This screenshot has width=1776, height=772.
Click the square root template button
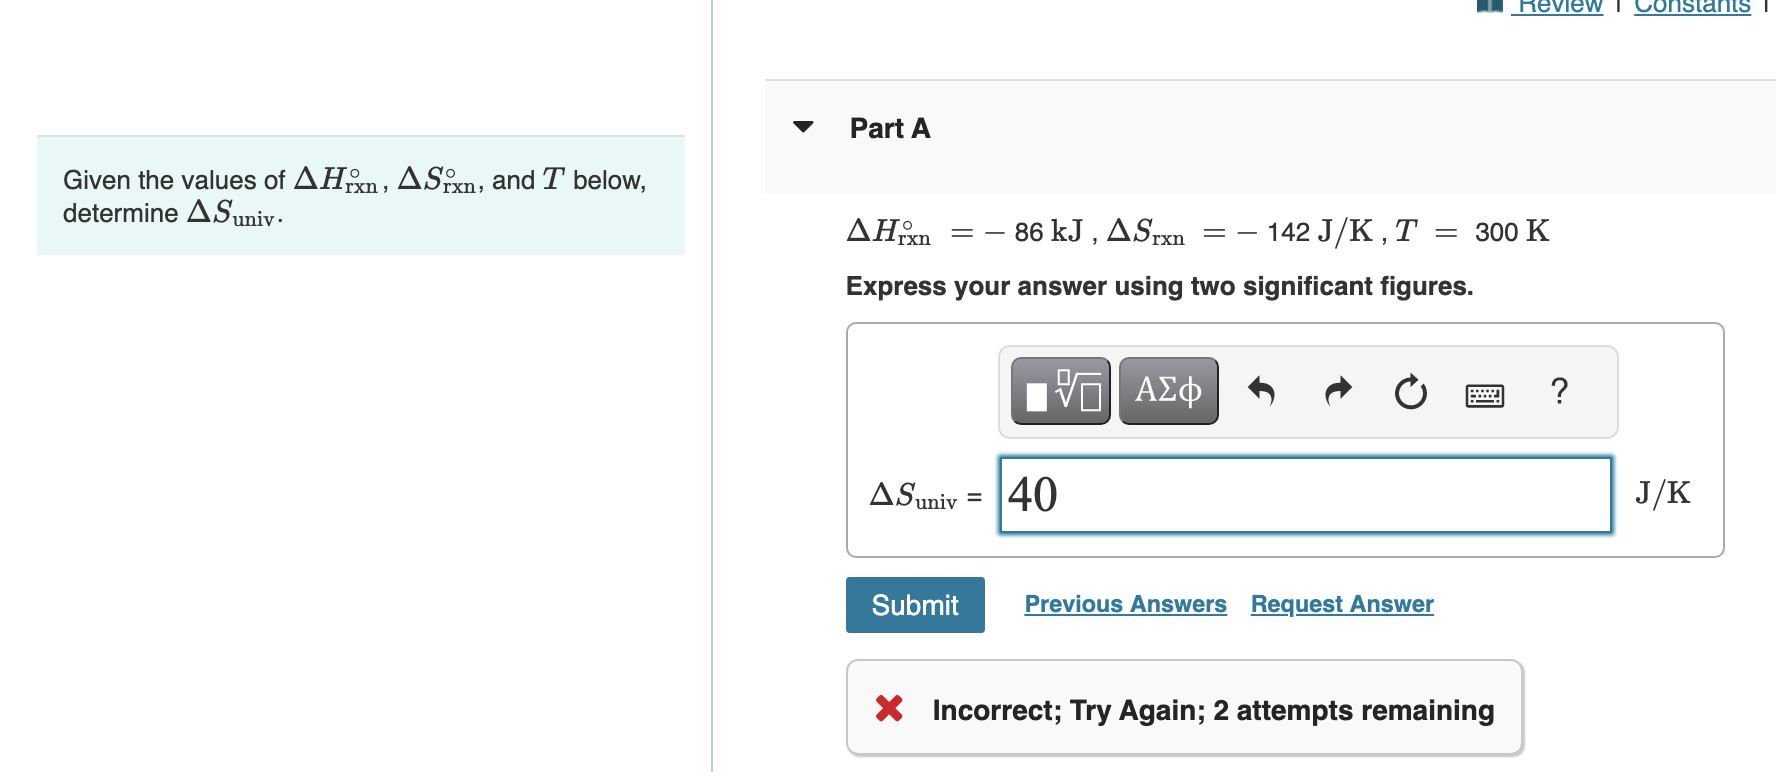(x=1060, y=391)
